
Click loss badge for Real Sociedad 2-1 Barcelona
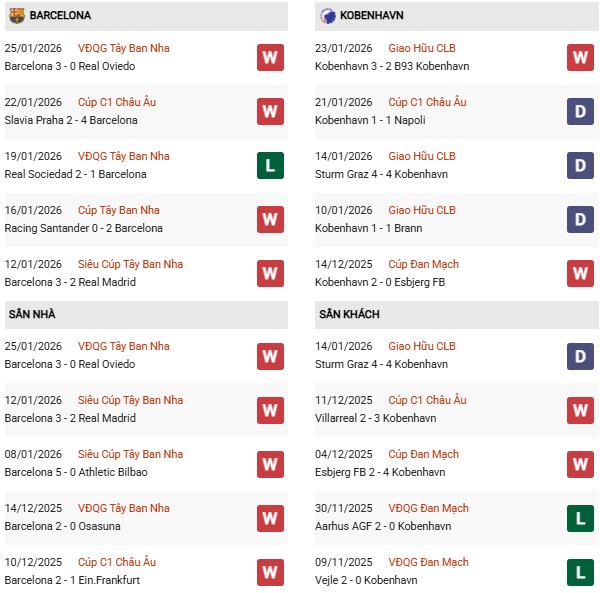(x=269, y=165)
